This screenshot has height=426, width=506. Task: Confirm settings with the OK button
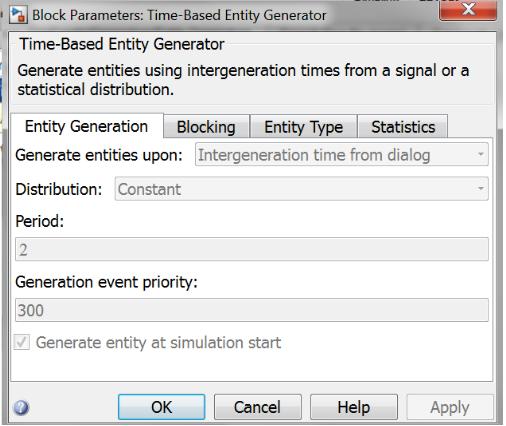point(162,407)
